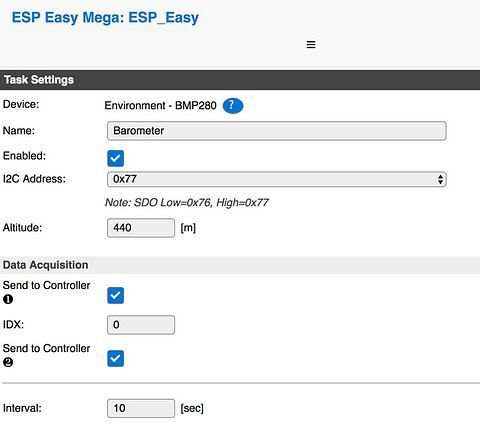Select note text SDO Low=0x76, High=0x77
This screenshot has width=480, height=432.
(x=187, y=202)
